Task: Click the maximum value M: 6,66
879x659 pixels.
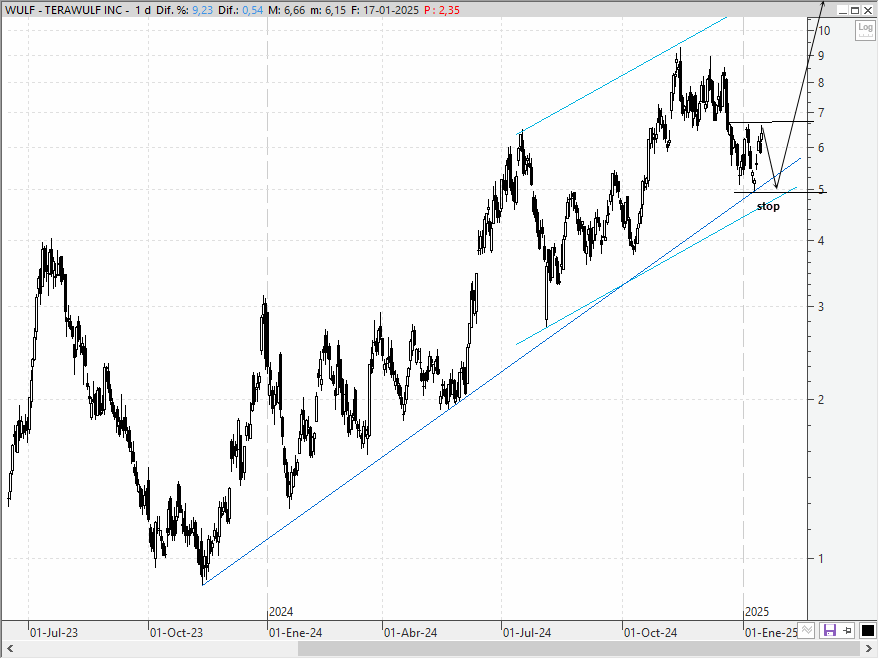Action: click(x=286, y=10)
